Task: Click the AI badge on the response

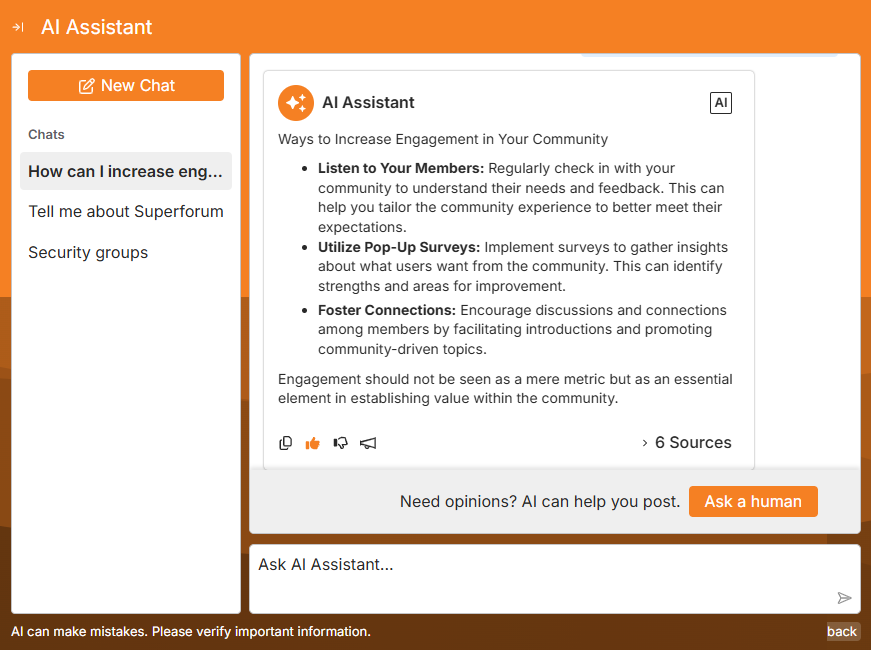Action: pos(720,103)
